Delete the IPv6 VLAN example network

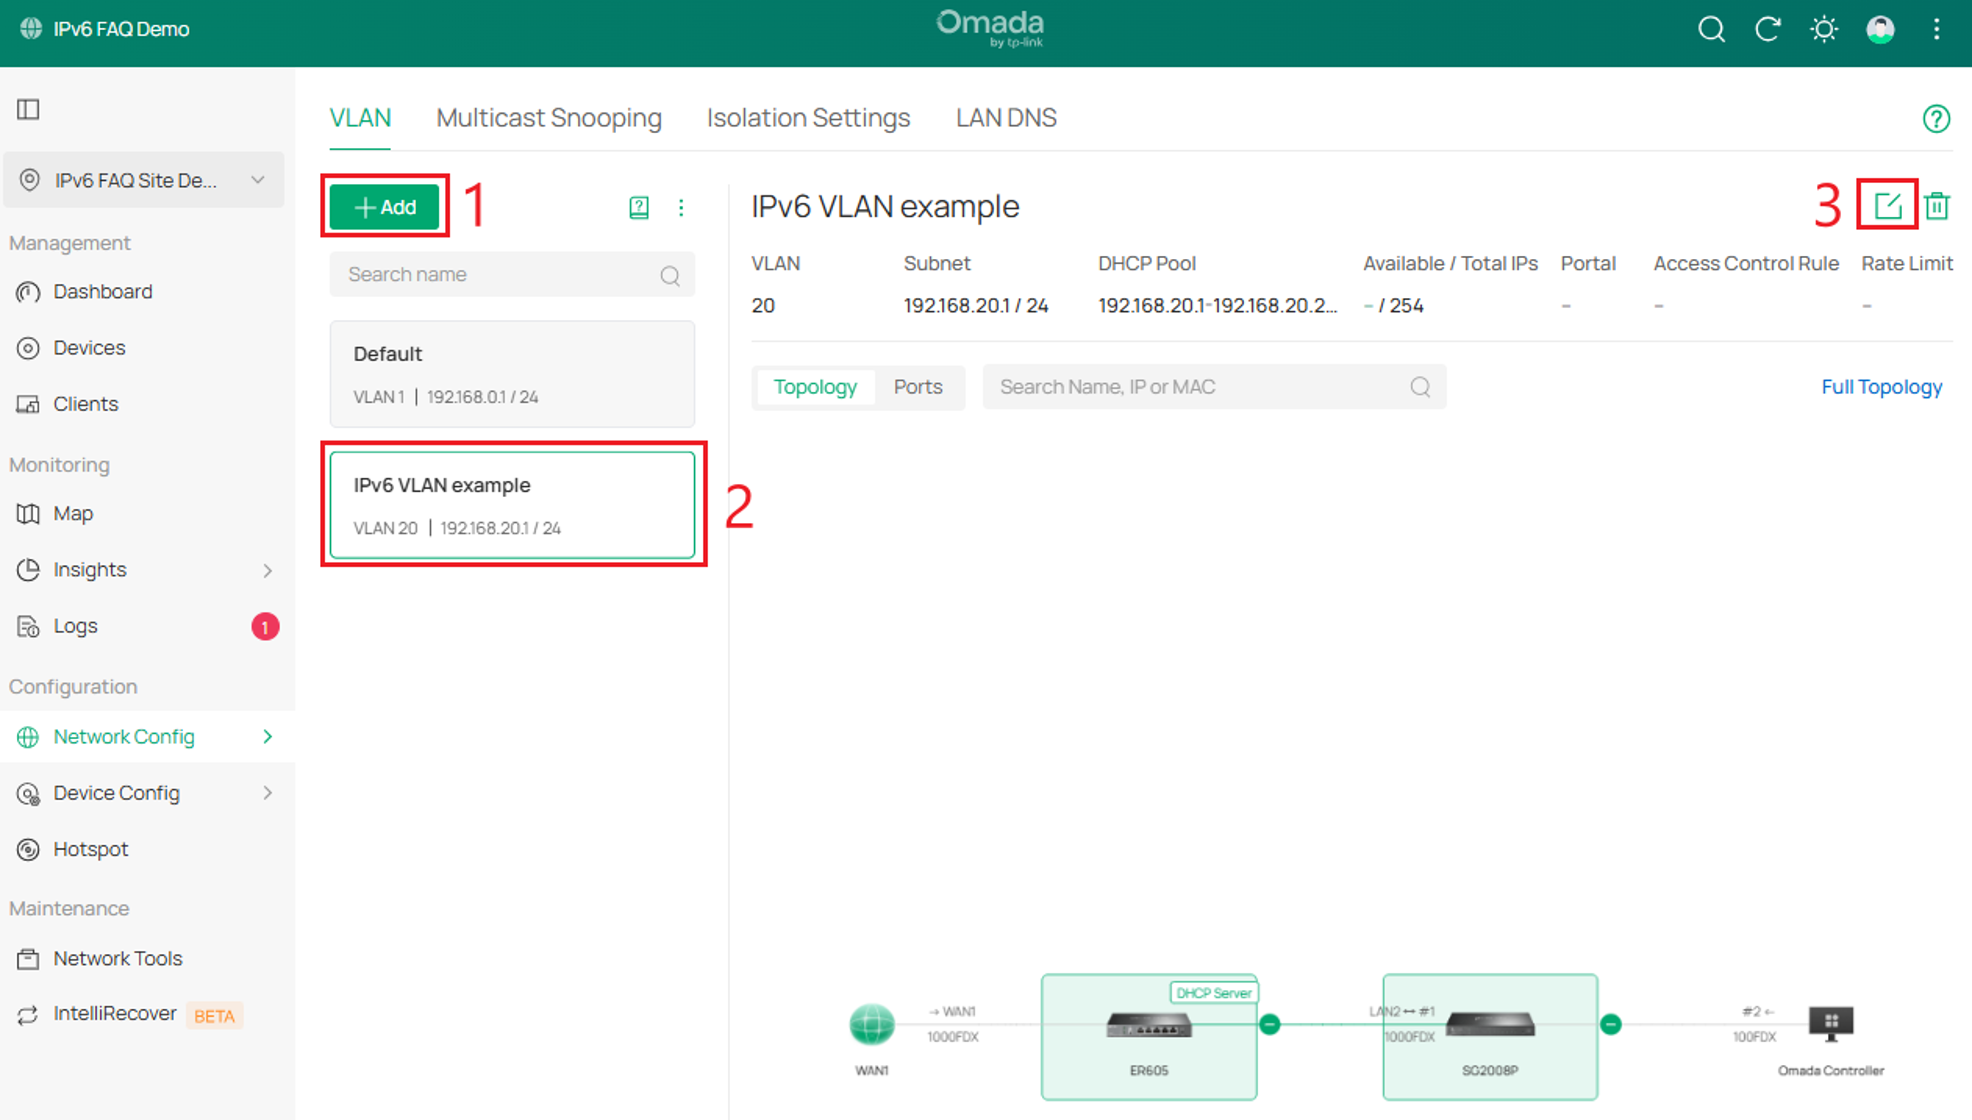pyautogui.click(x=1937, y=206)
